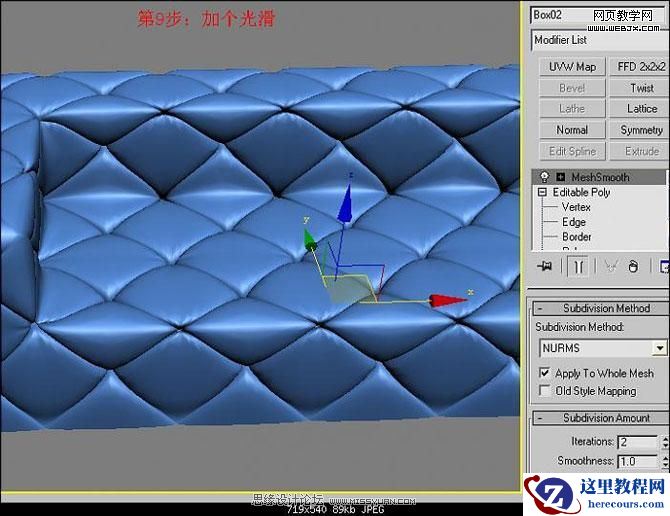Click the yellow XY plane gizmo handle

point(350,288)
